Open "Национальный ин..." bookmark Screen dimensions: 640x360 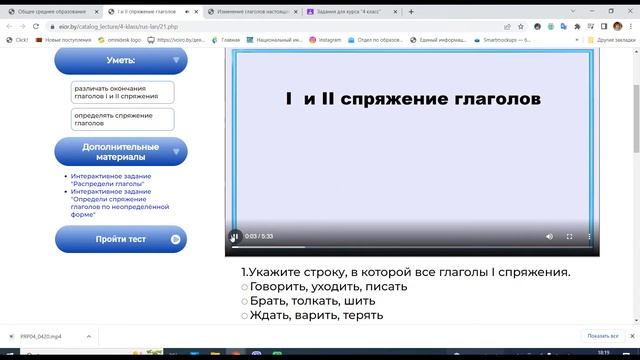coord(275,40)
